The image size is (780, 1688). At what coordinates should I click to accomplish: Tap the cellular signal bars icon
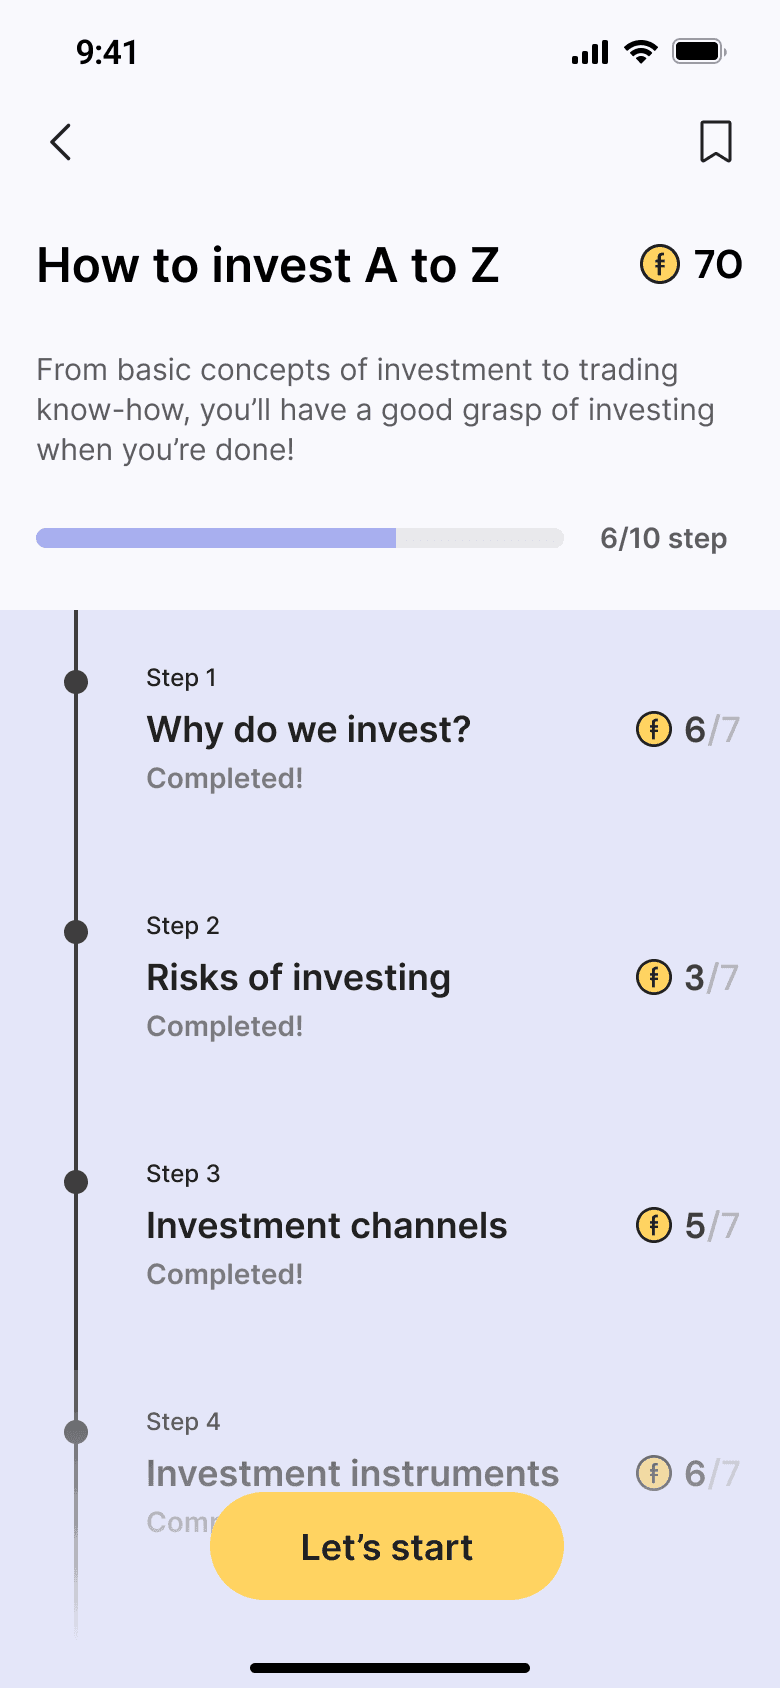(x=590, y=53)
